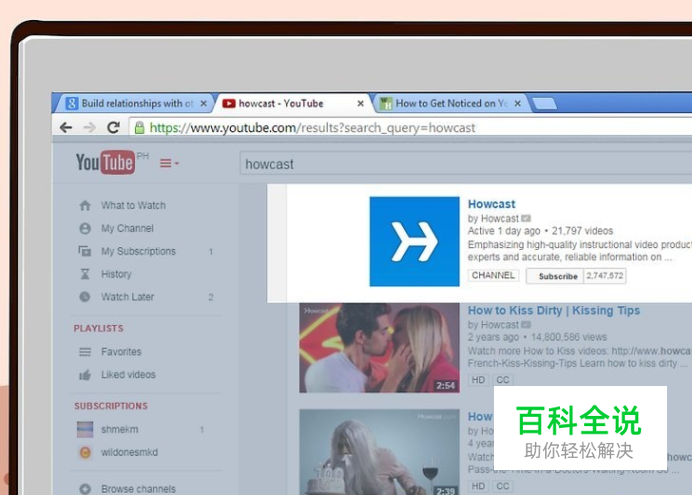
Task: Click the History hourglass icon
Action: coord(85,274)
